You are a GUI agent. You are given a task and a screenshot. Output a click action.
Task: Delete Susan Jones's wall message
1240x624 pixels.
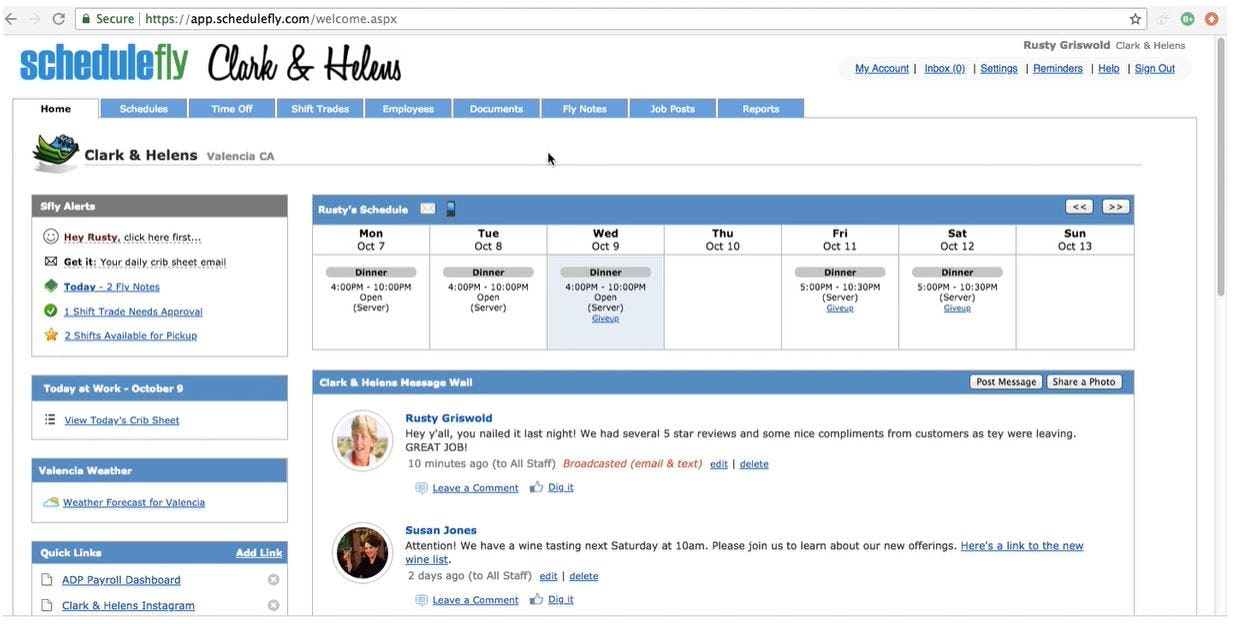[x=583, y=576]
